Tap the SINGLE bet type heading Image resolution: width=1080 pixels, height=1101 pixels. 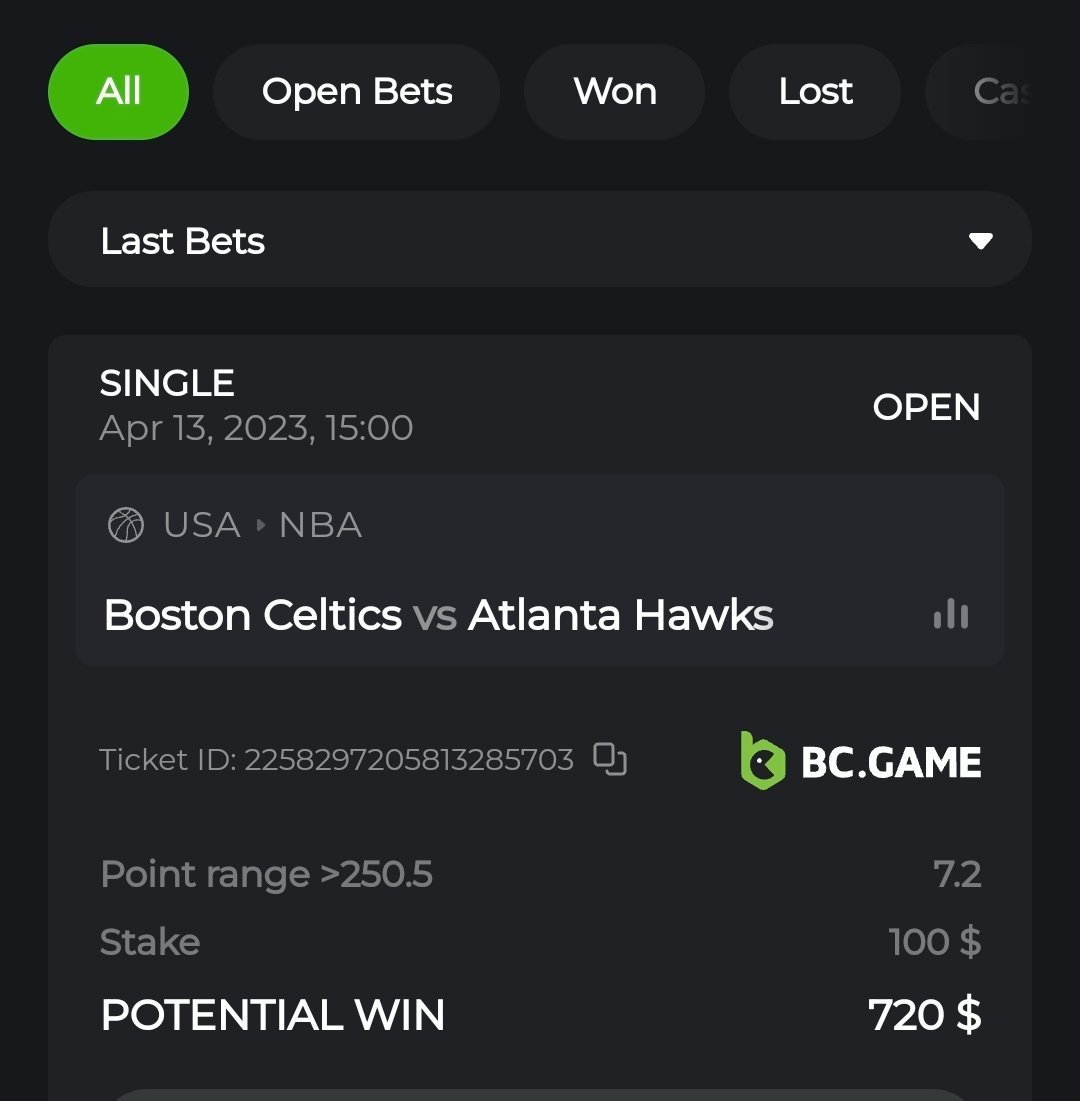[167, 383]
